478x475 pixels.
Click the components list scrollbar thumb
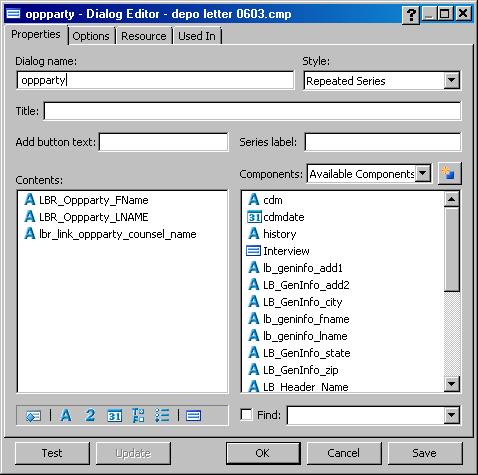451,249
